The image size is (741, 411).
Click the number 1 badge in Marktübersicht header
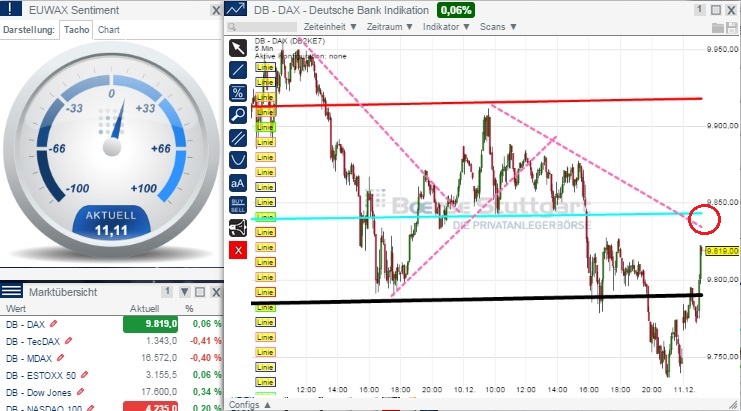[x=167, y=291]
